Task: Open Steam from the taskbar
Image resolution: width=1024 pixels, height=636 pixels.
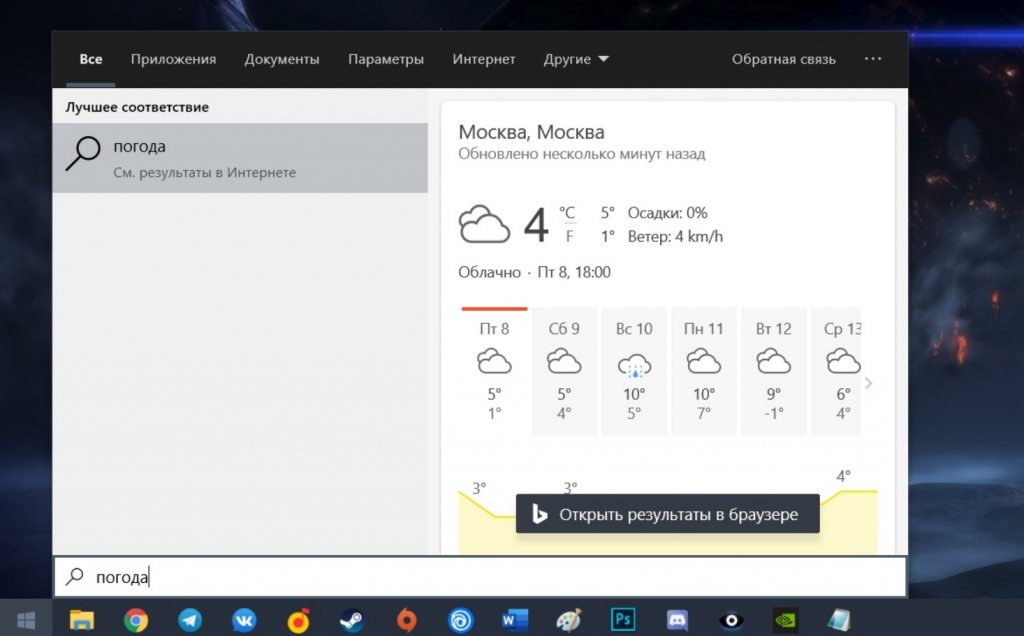Action: 352,621
